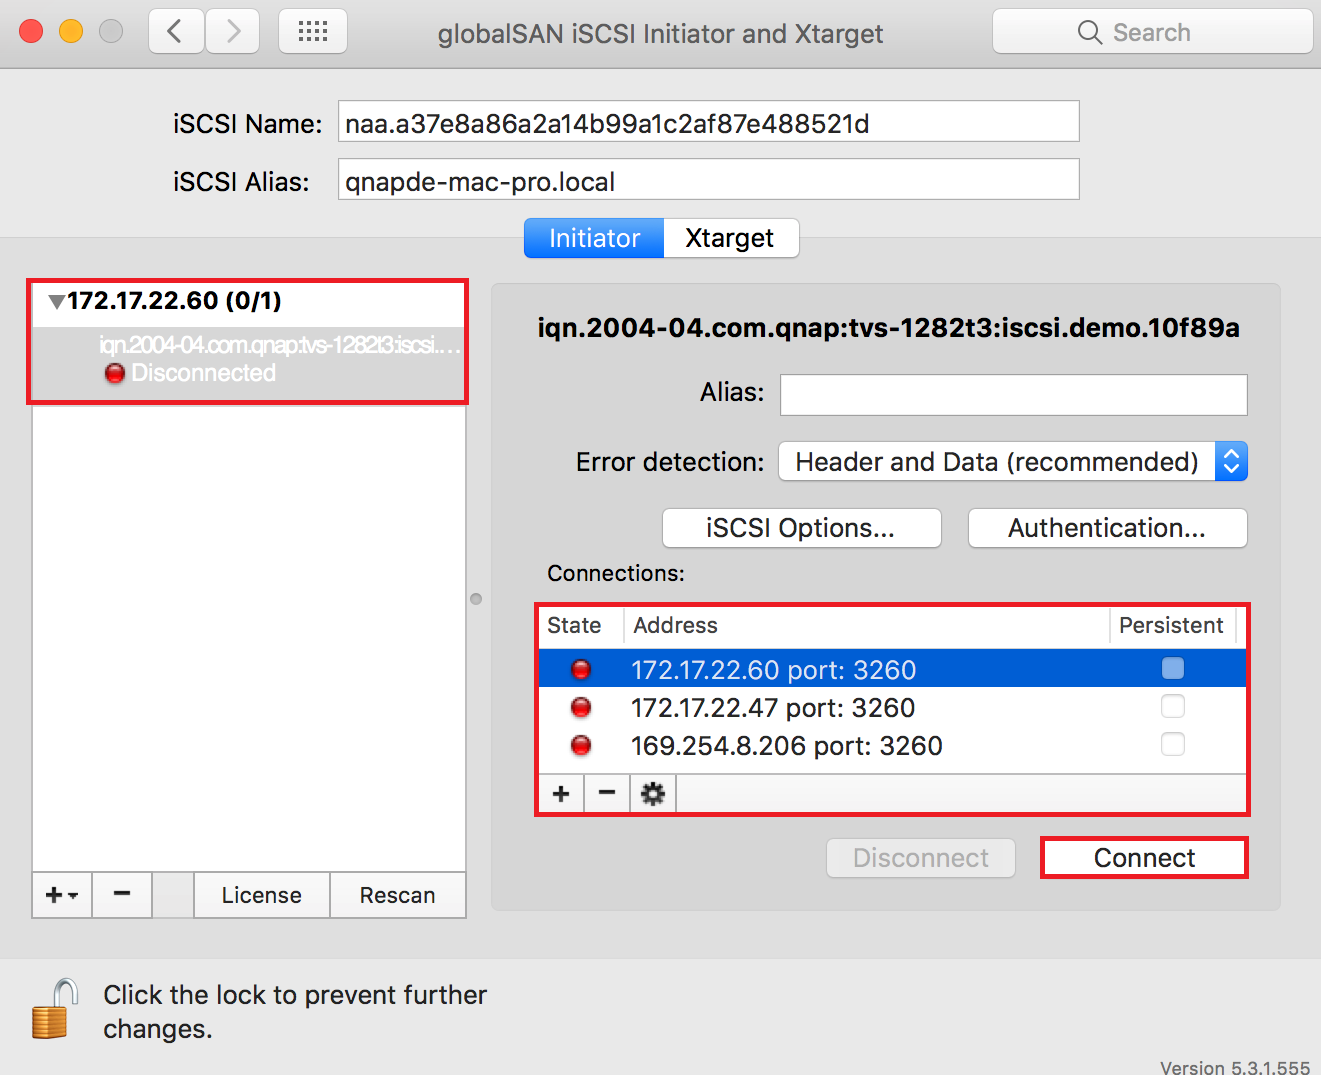Remove target using minus below target list

[122, 894]
